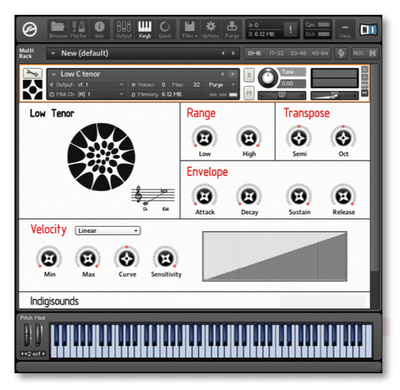Click the velocity curve graph display
The width and height of the screenshot is (400, 390).
point(275,256)
